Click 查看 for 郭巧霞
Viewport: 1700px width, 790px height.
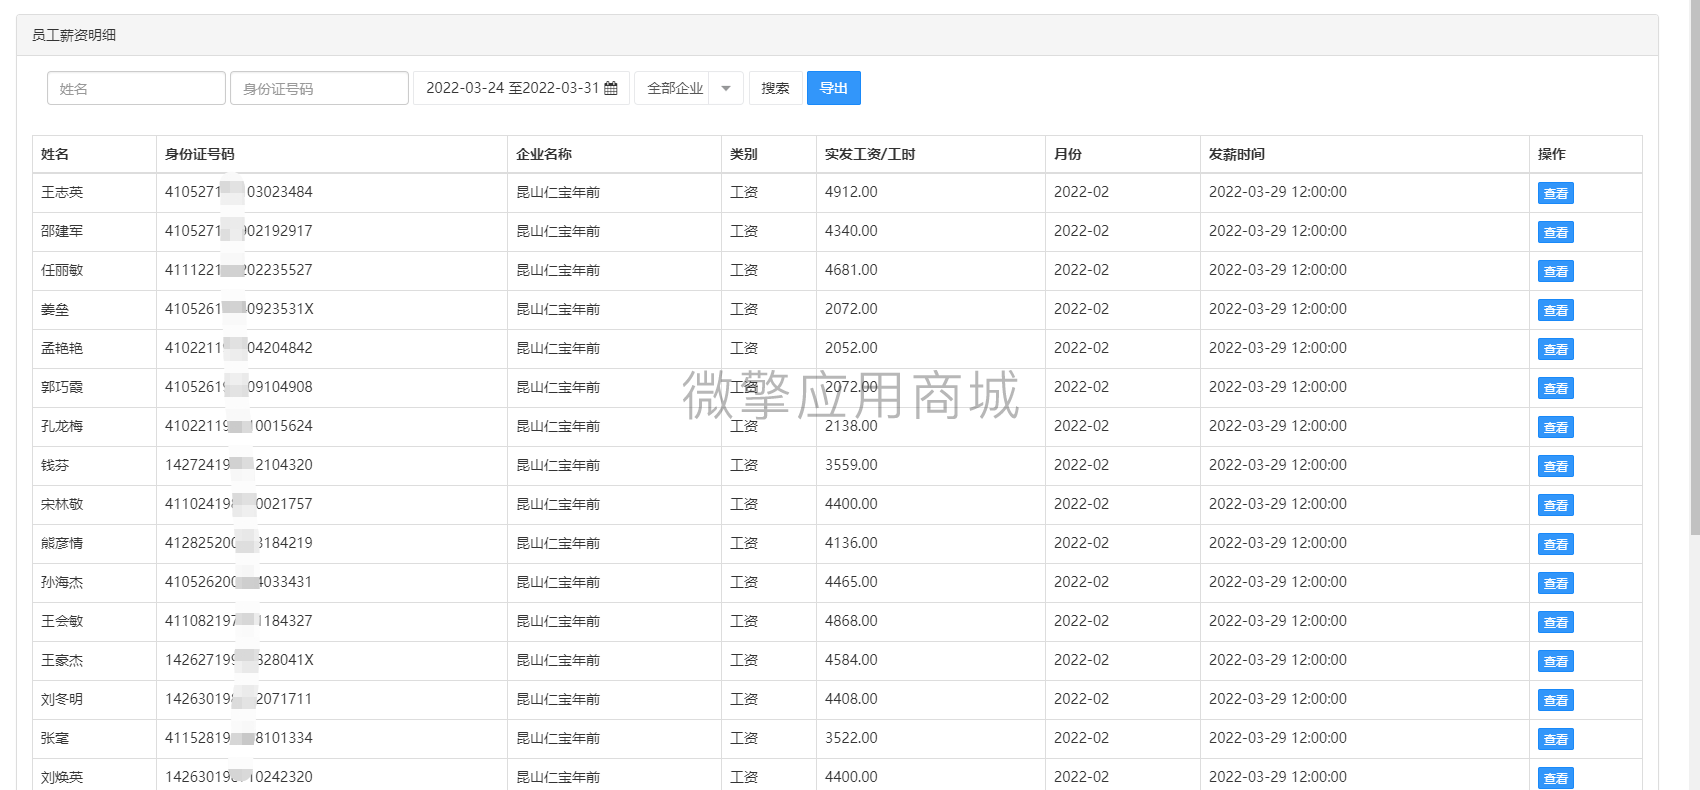tap(1555, 388)
